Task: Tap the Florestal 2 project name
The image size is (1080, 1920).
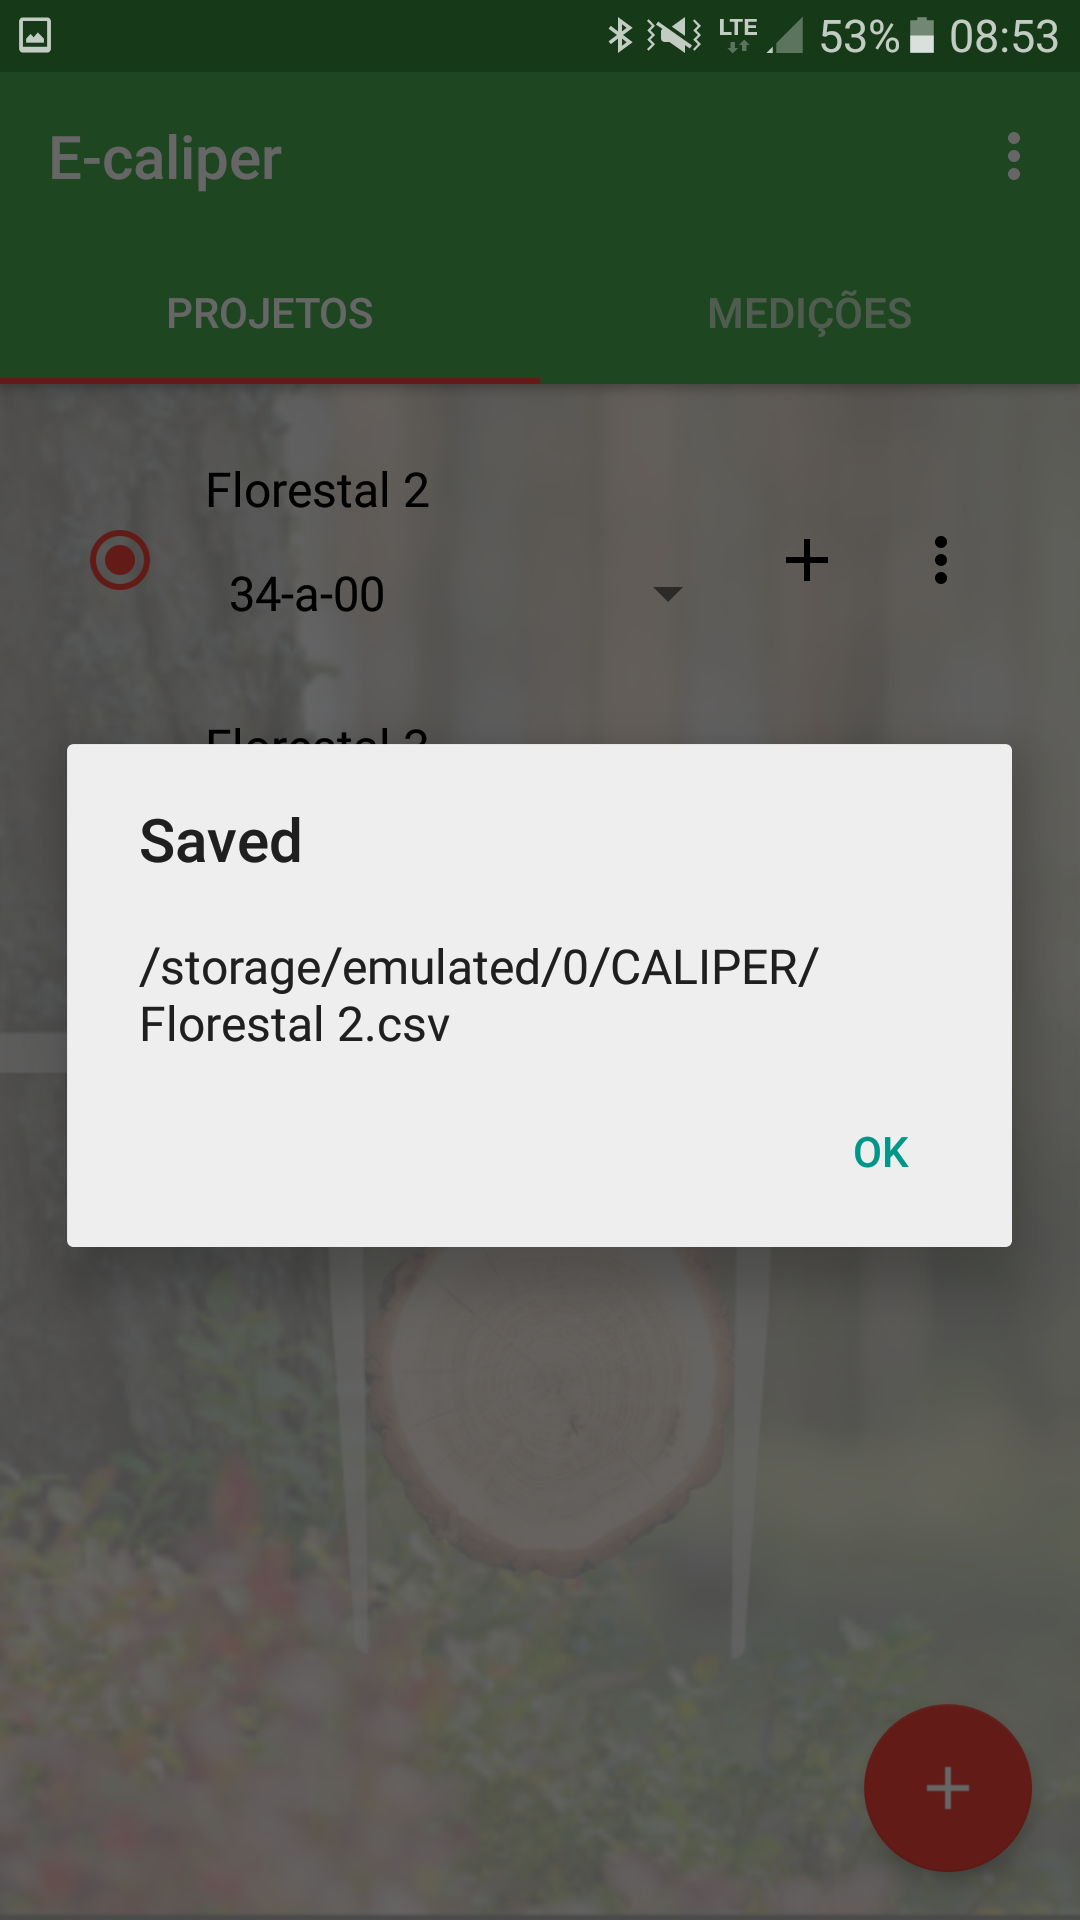Action: (x=317, y=491)
